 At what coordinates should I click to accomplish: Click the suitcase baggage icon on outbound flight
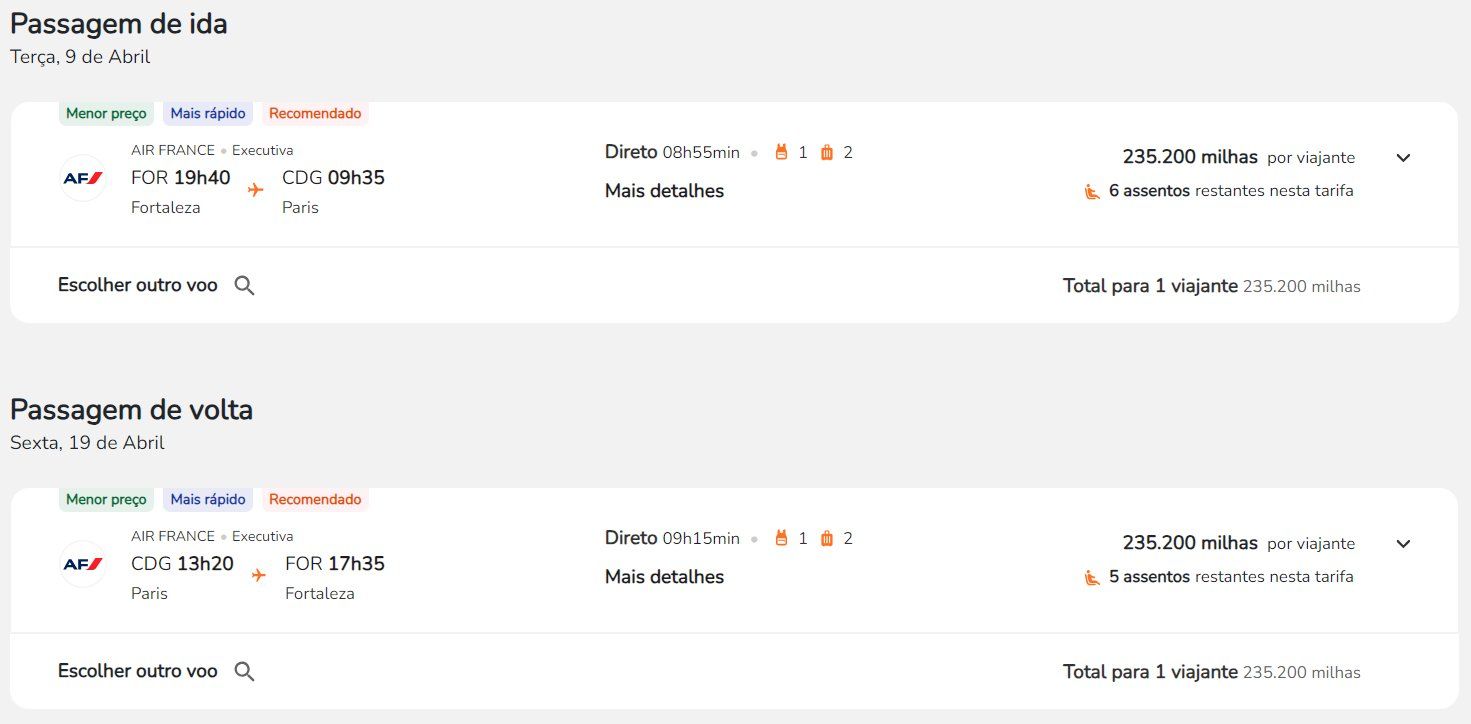coord(827,152)
